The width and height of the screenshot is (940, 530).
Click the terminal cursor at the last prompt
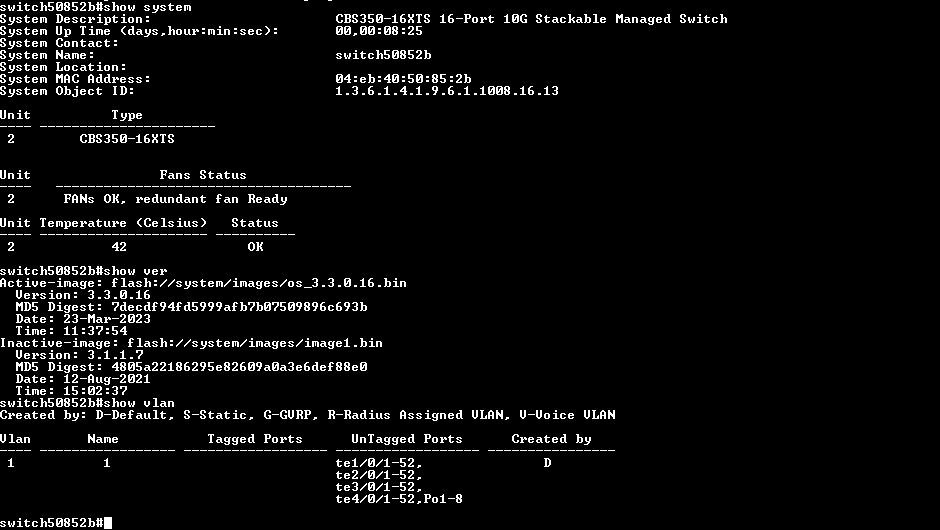[x=108, y=523]
